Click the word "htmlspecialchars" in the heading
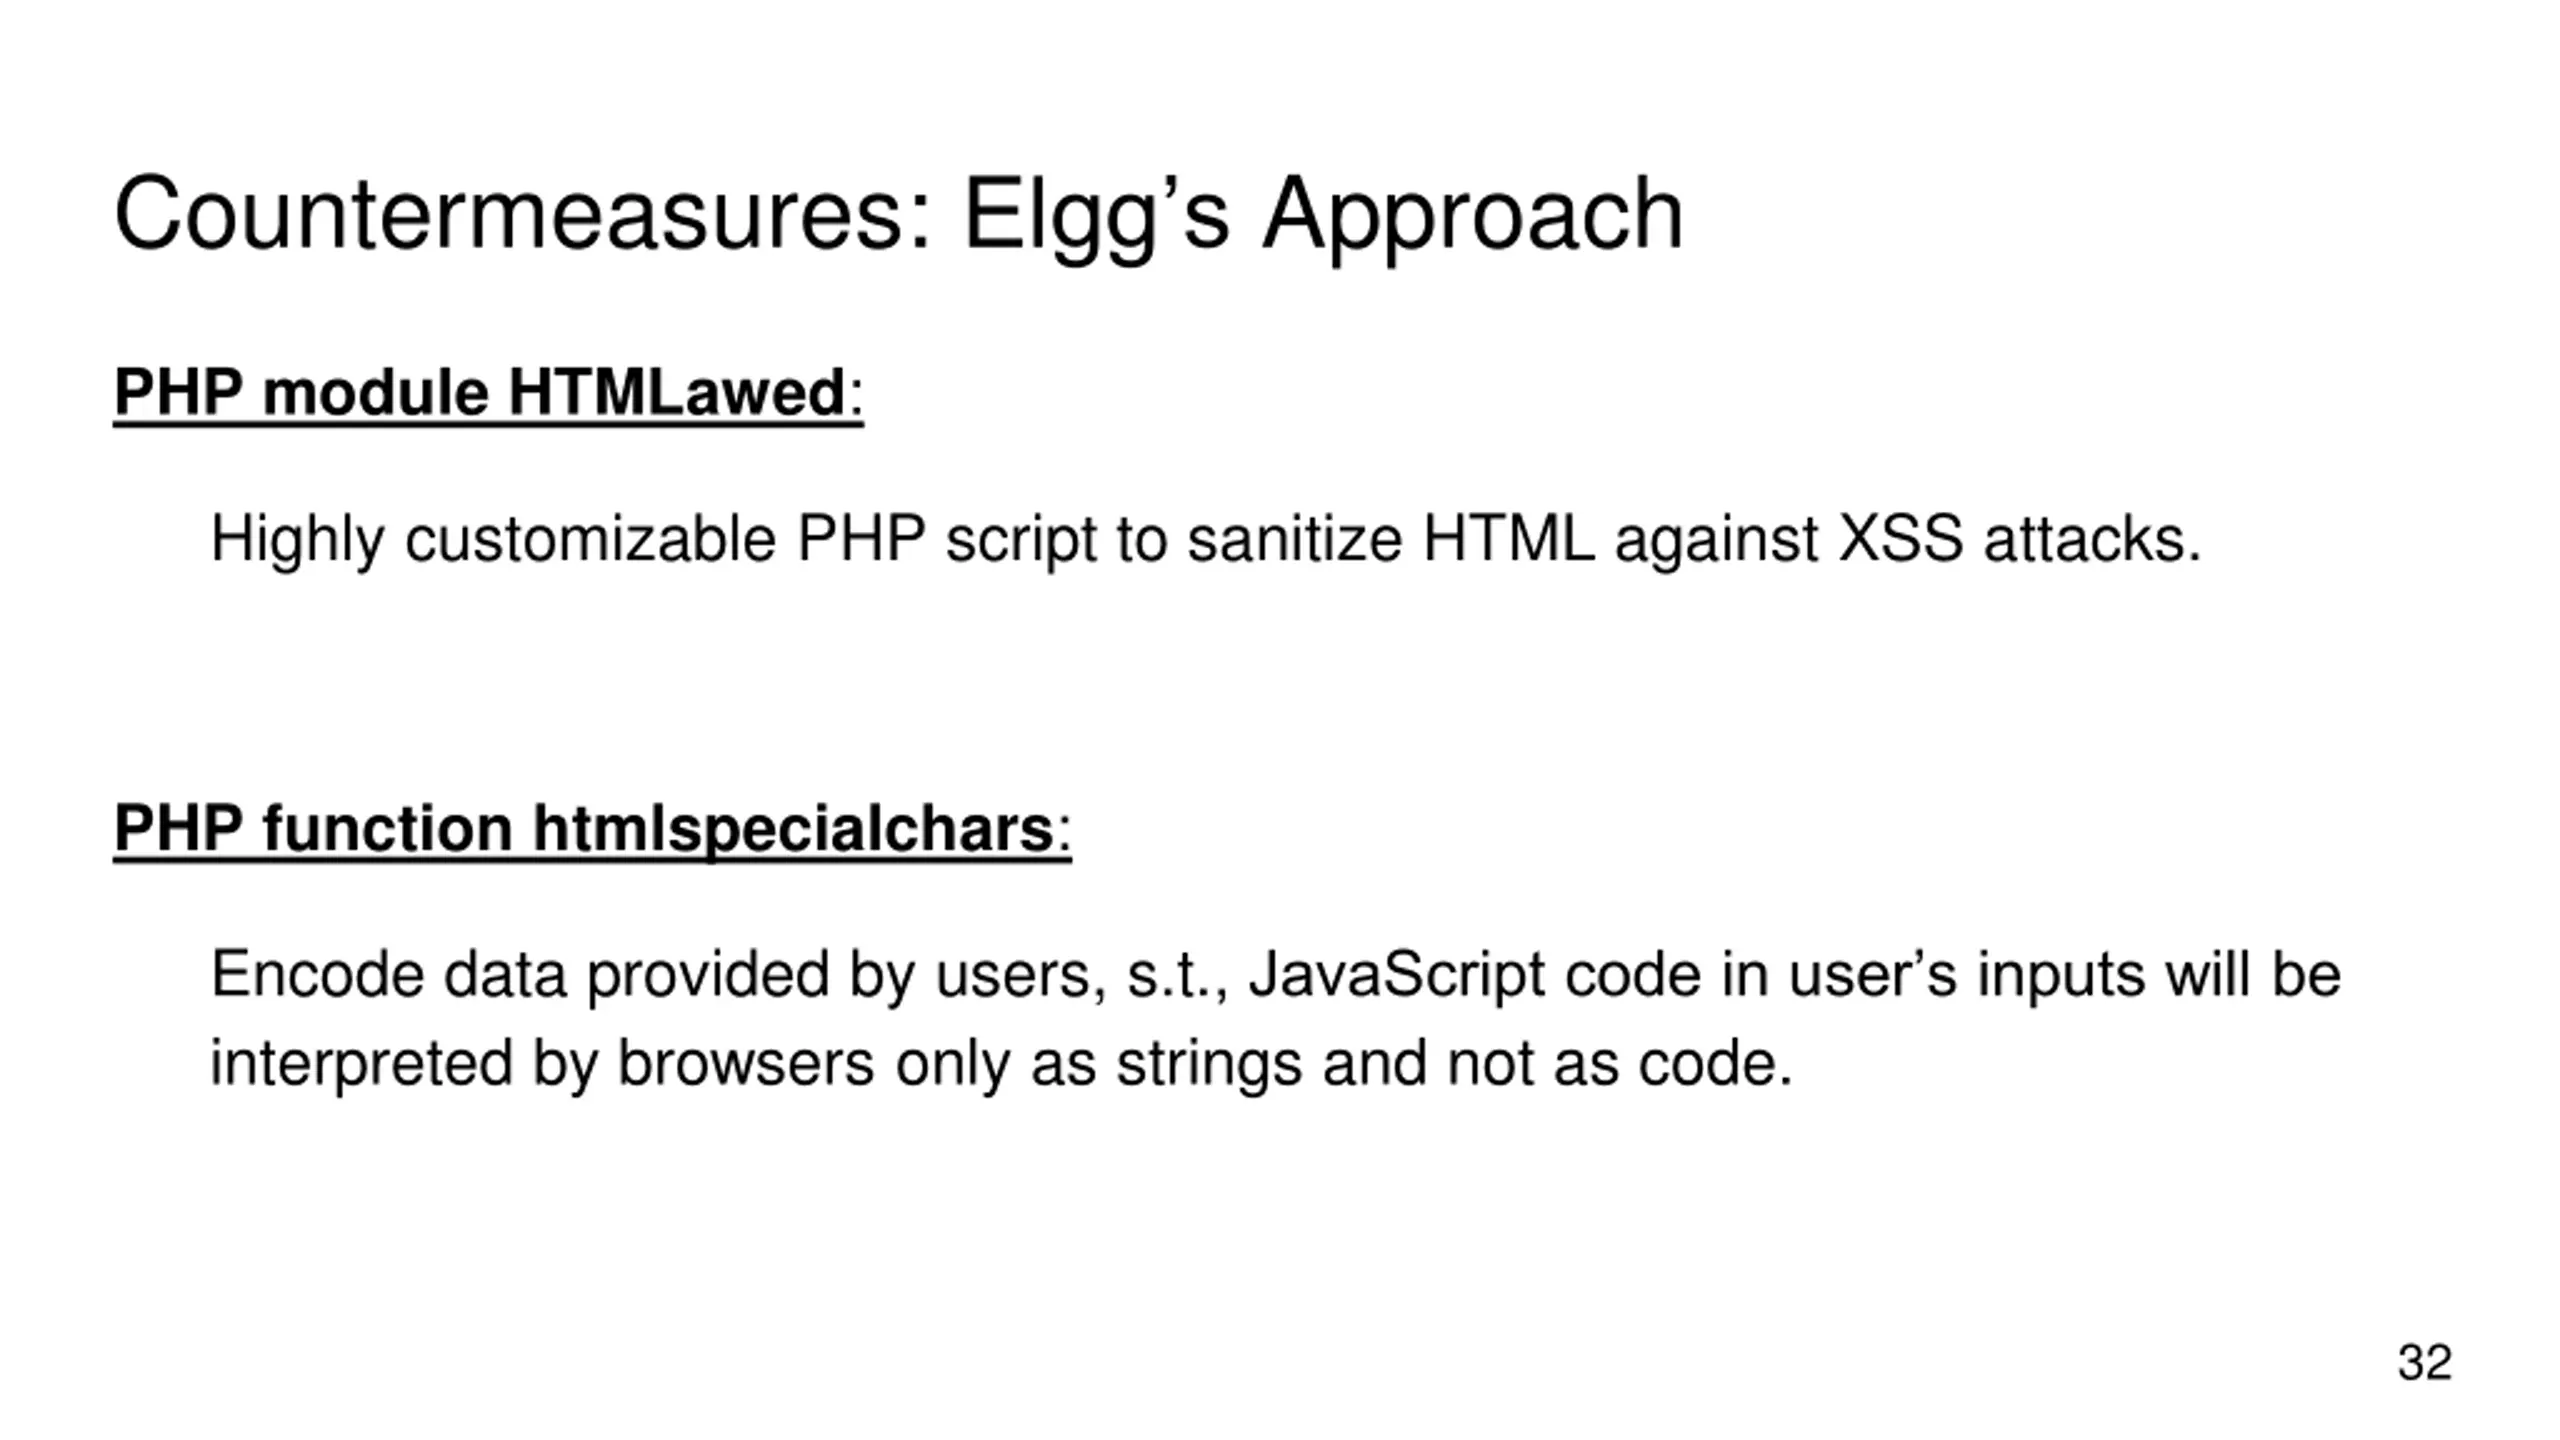2560x1440 pixels. click(x=792, y=829)
